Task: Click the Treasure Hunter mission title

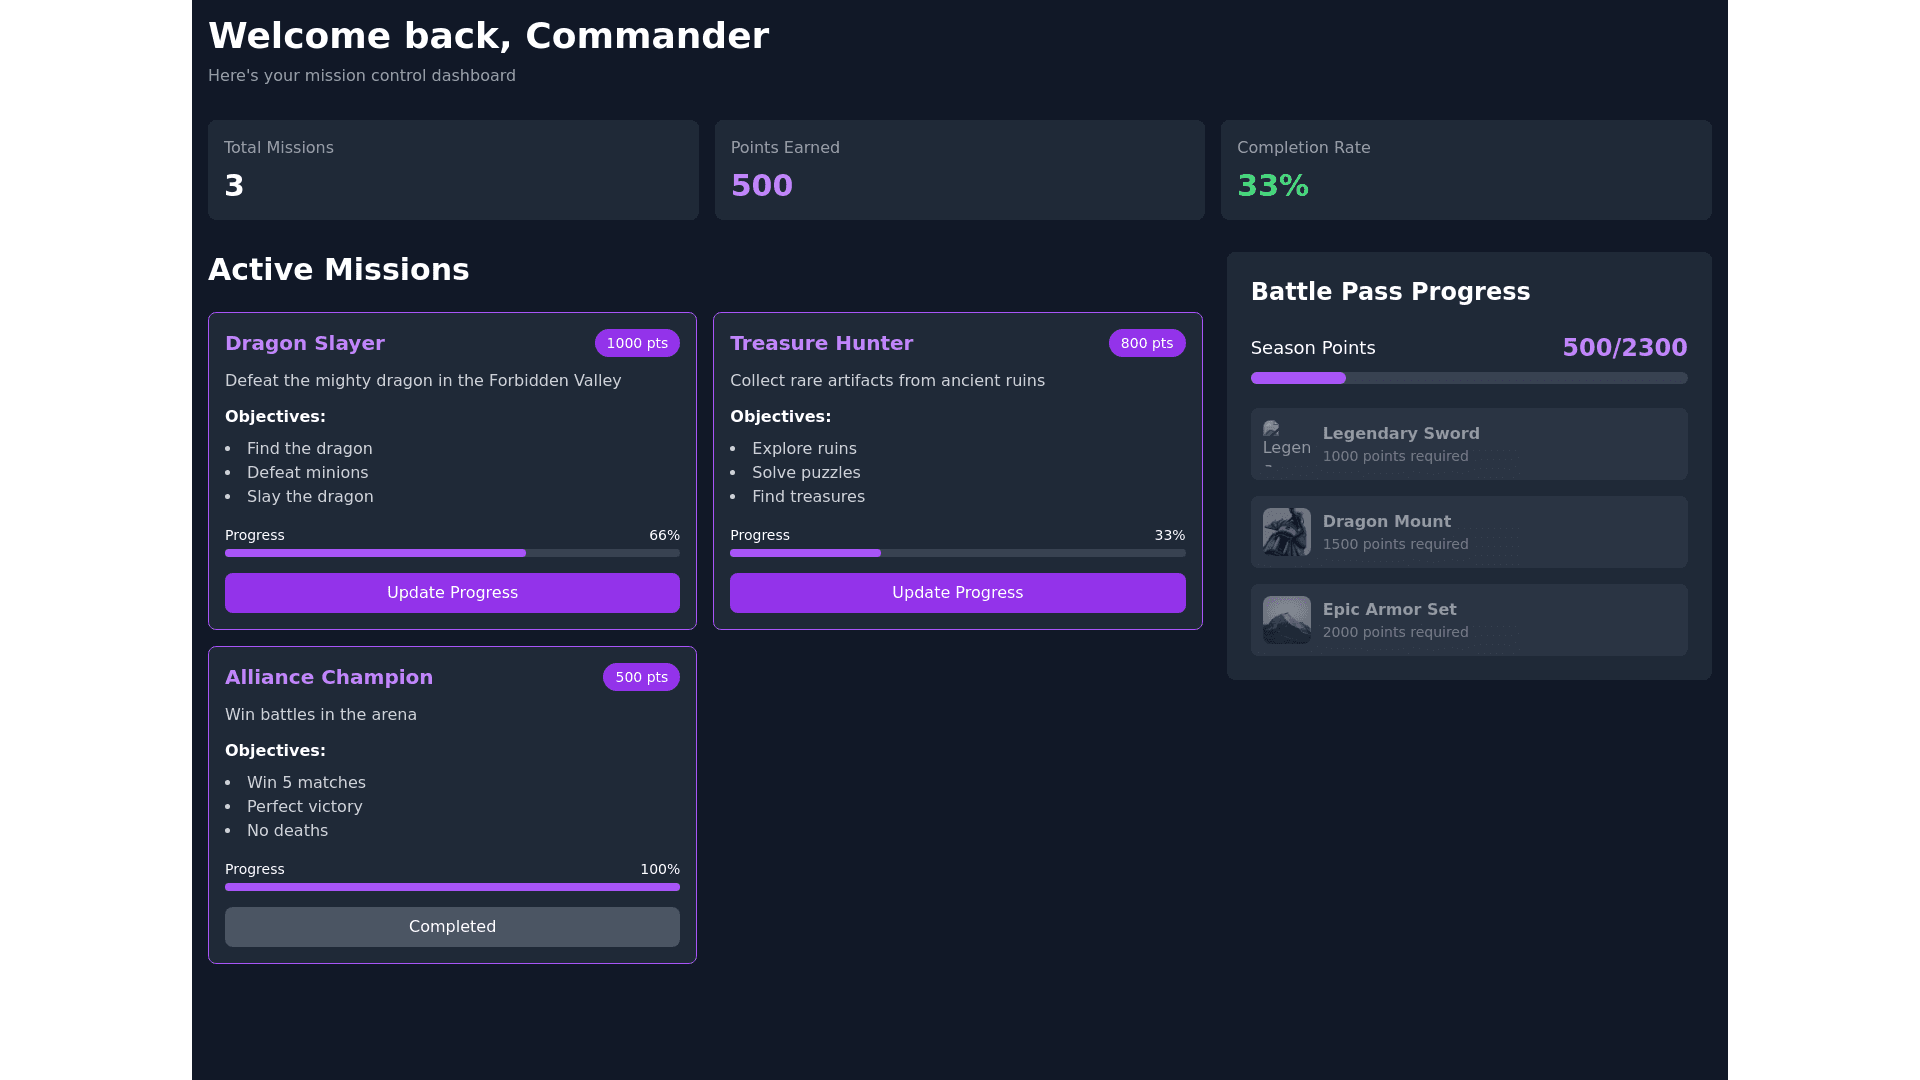Action: pos(821,343)
